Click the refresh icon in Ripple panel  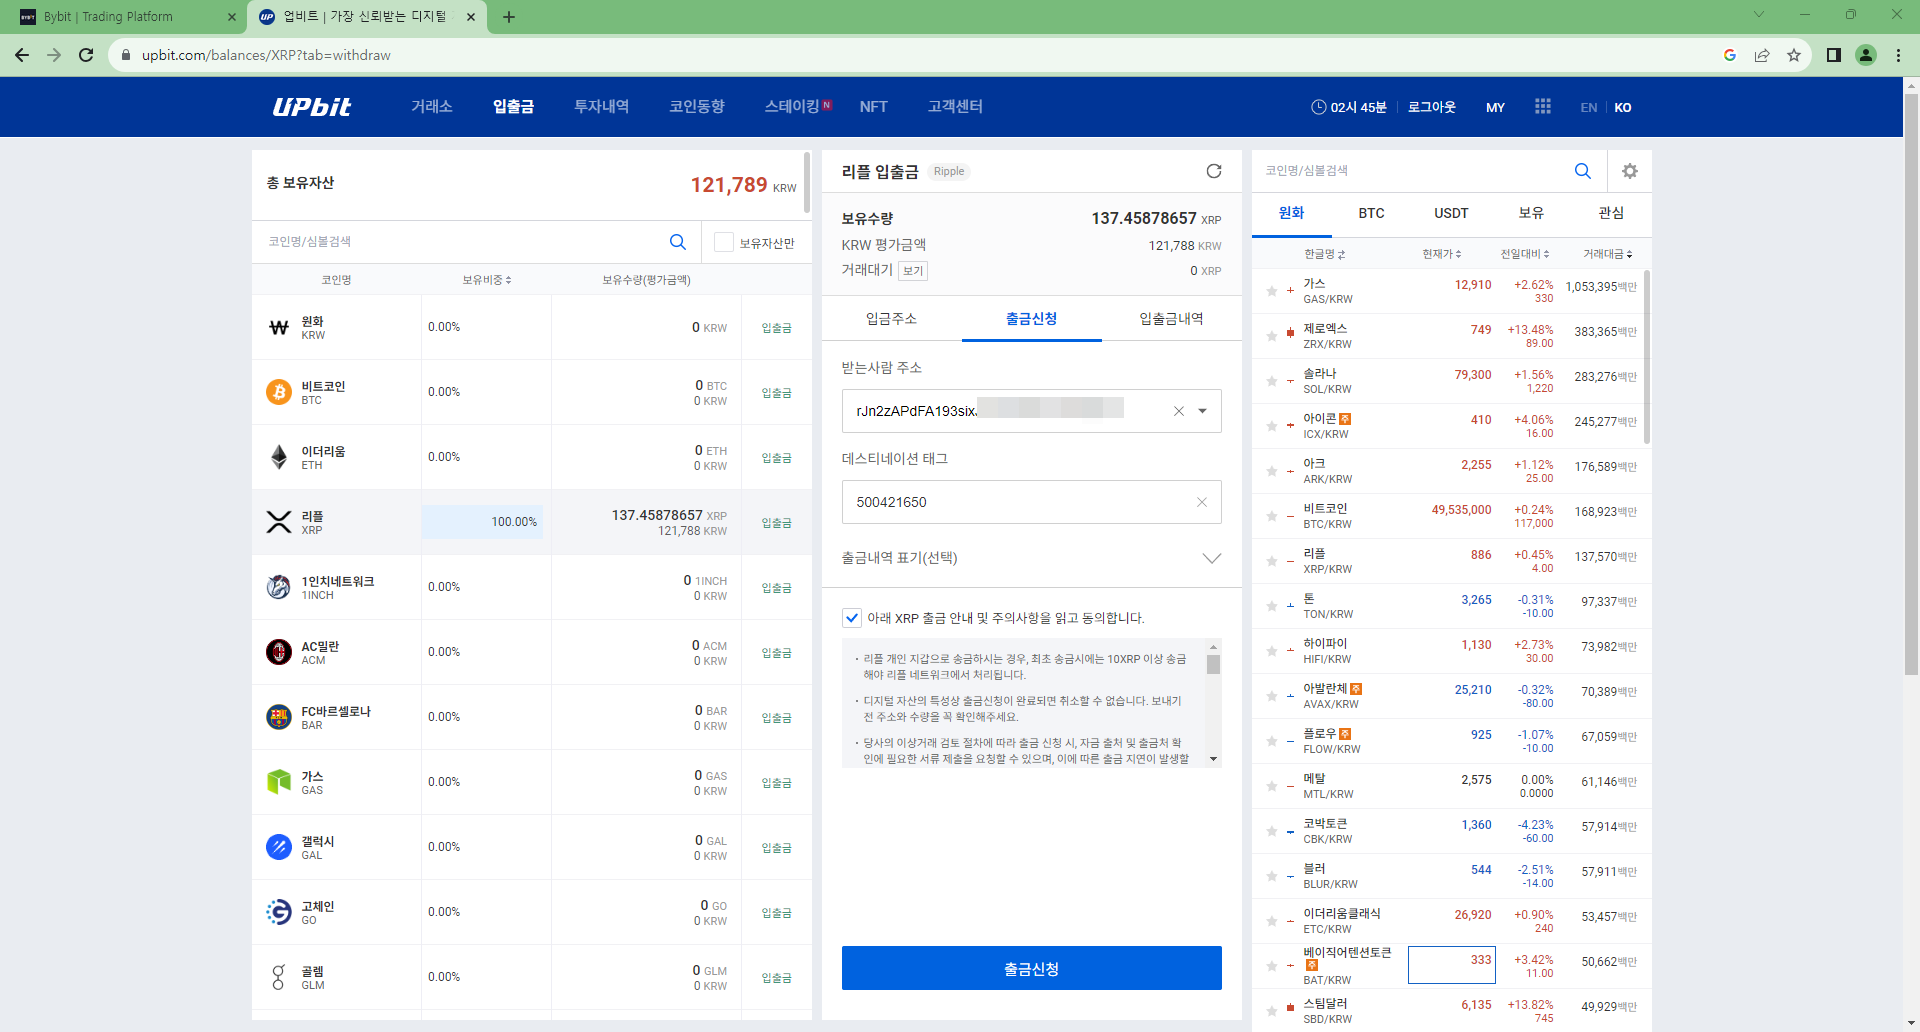click(x=1213, y=171)
